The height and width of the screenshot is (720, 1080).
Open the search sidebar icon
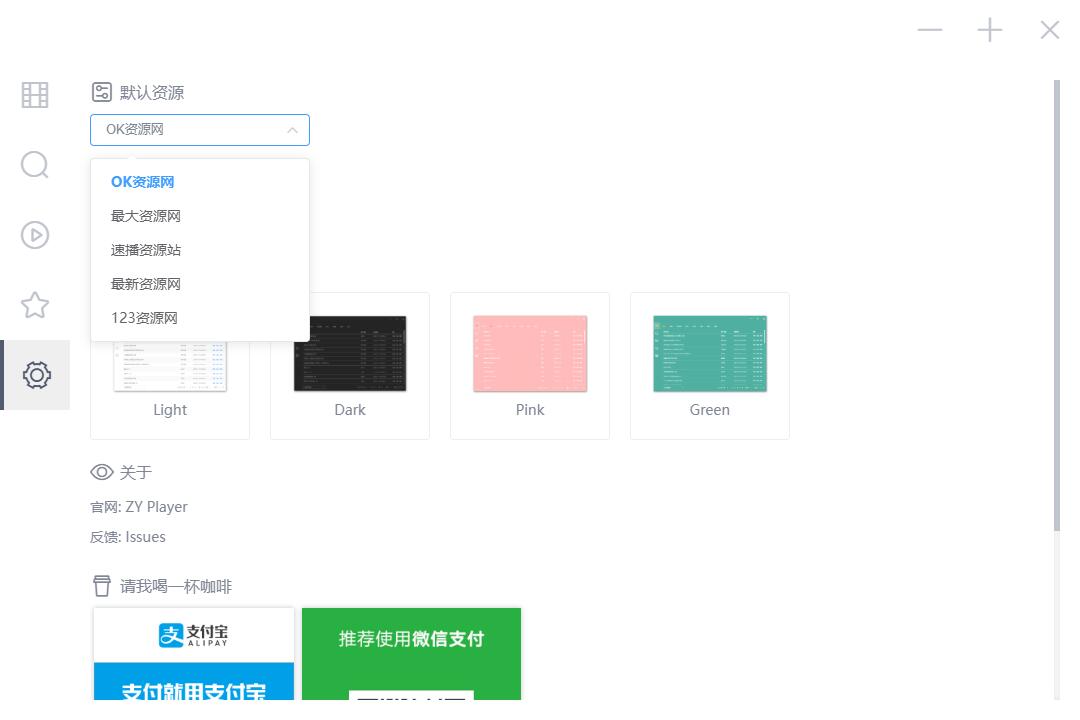pos(35,165)
